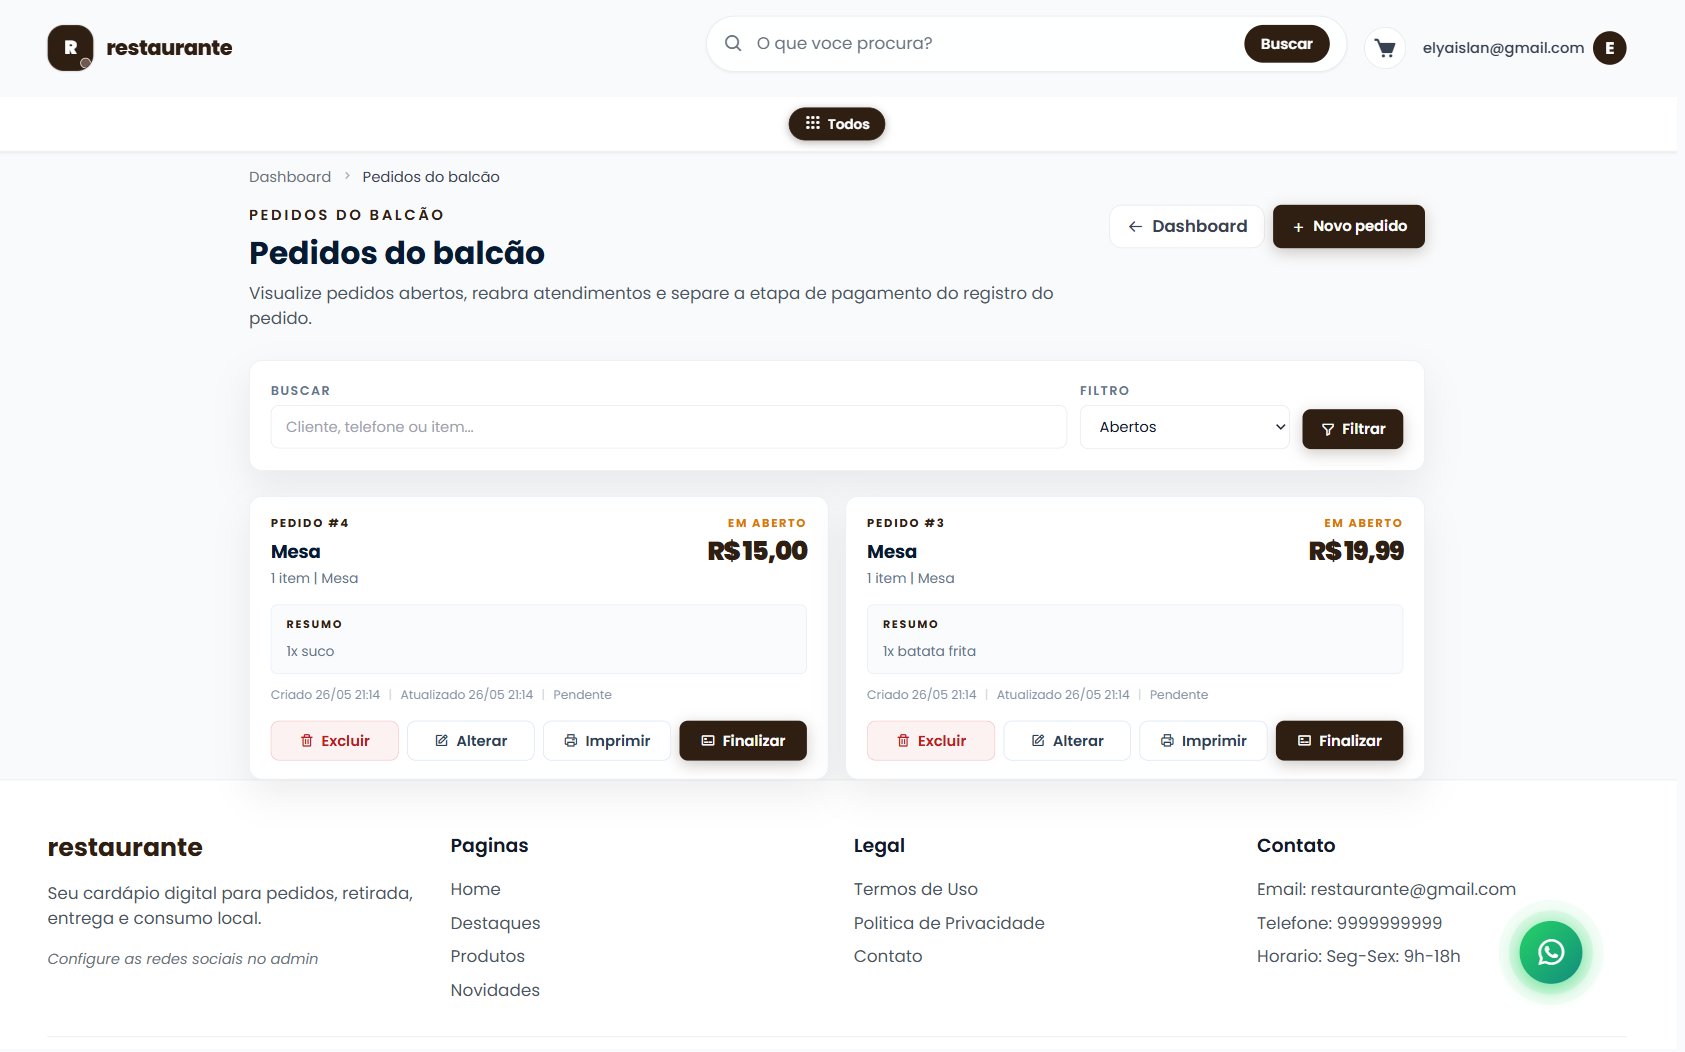Print Pedido #4 with Imprimir

(607, 741)
